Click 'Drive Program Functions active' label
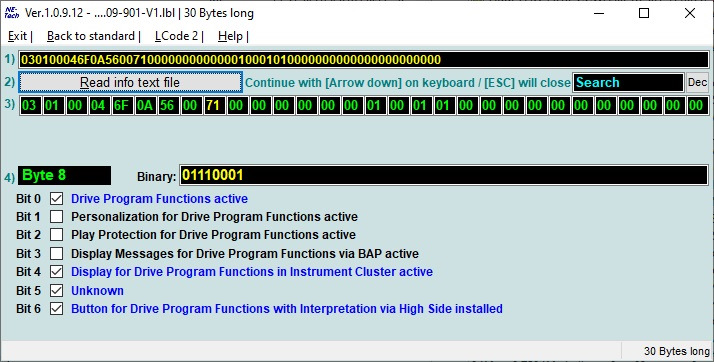This screenshot has width=714, height=362. 159,199
